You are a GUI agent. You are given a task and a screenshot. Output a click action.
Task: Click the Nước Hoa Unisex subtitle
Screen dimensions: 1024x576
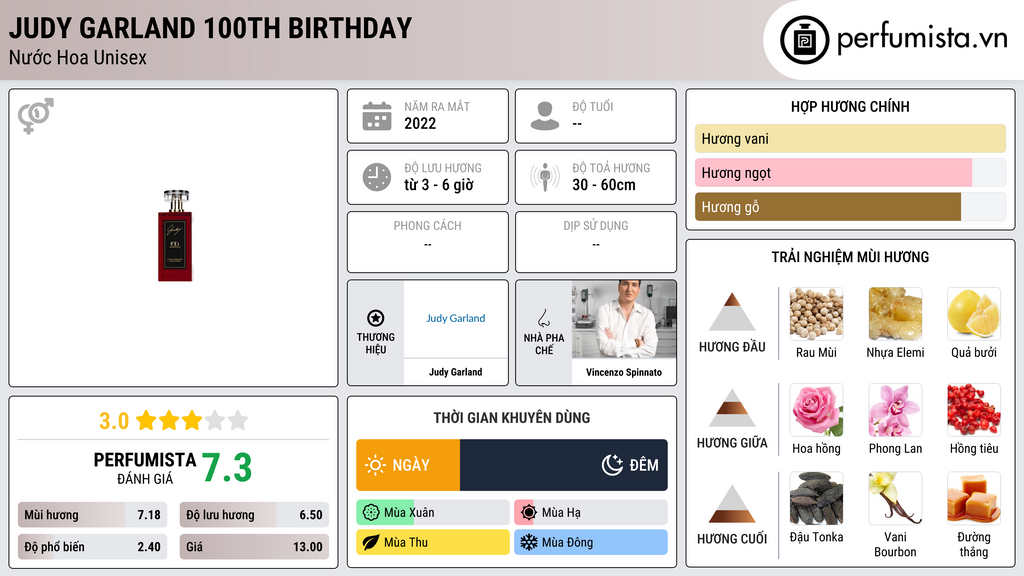click(x=78, y=57)
